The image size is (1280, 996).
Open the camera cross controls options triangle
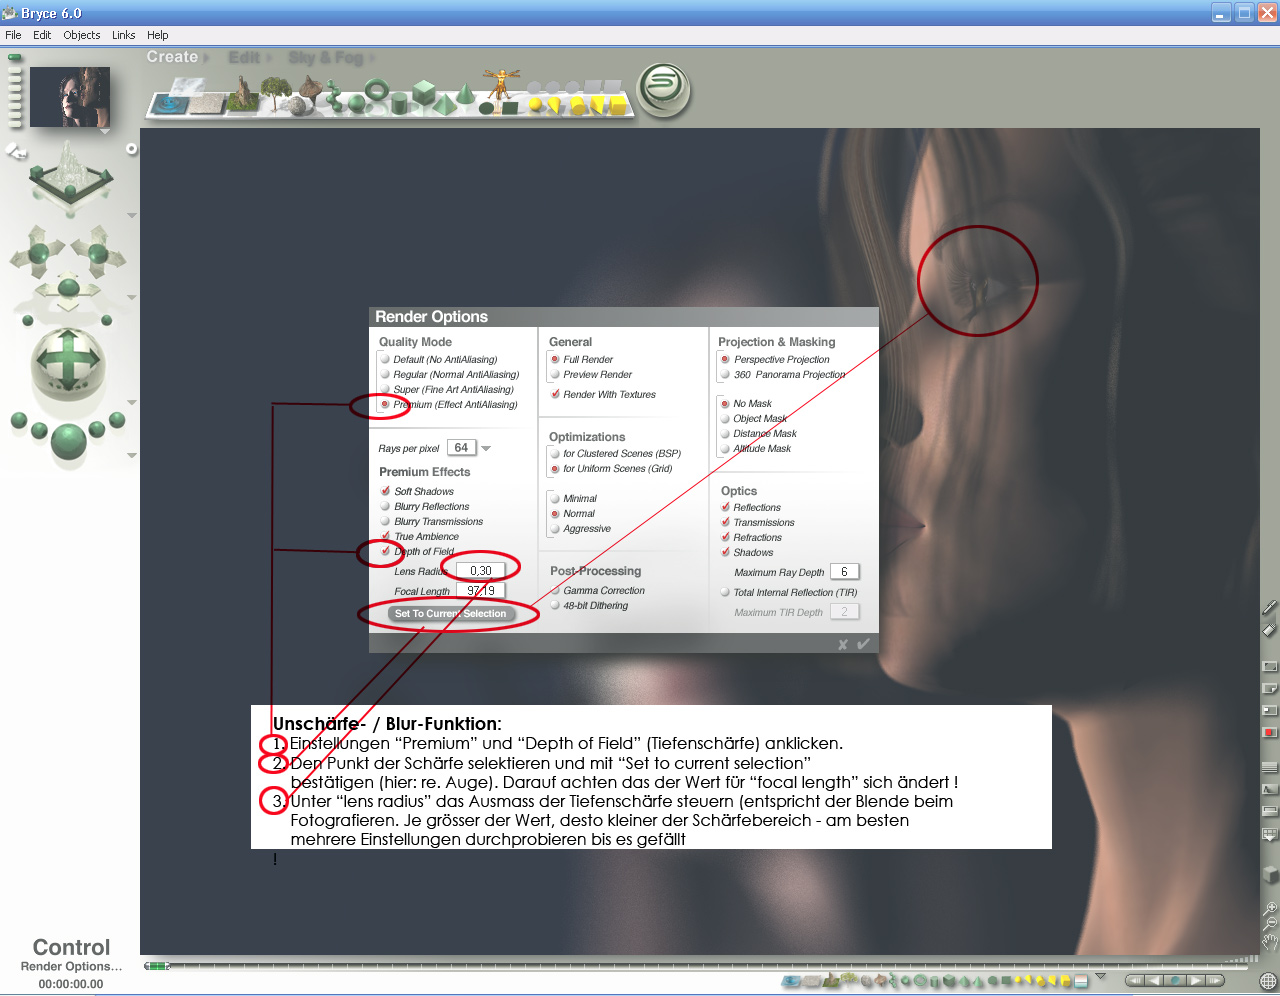(x=132, y=297)
